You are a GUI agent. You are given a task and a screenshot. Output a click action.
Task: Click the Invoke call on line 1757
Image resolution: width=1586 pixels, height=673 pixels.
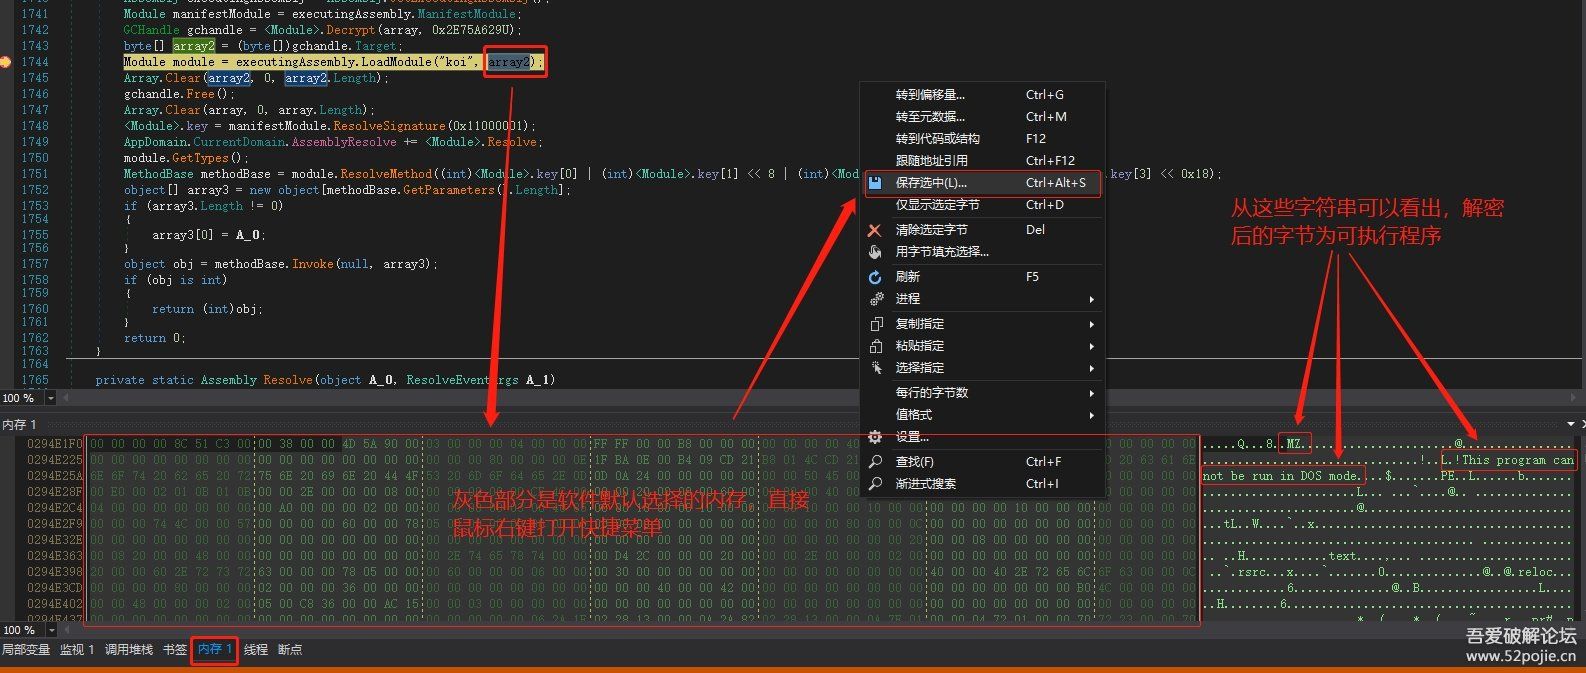[x=312, y=264]
